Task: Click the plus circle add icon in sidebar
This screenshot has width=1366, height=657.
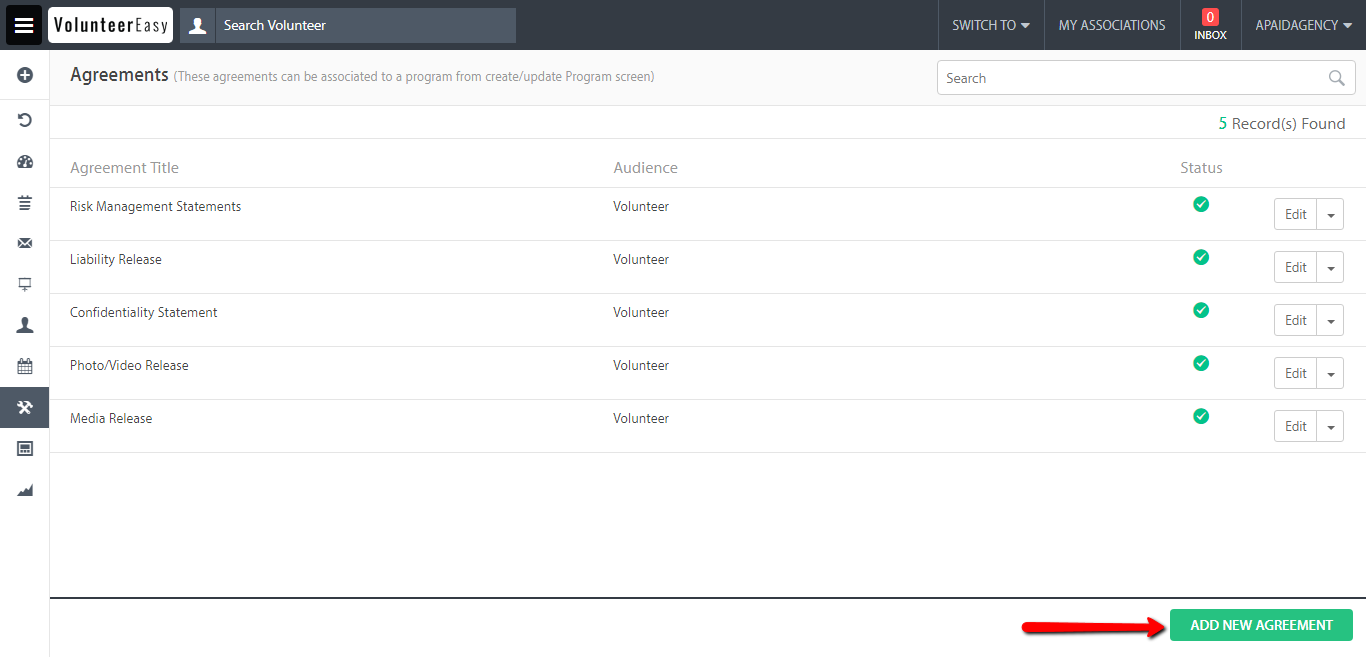Action: (25, 75)
